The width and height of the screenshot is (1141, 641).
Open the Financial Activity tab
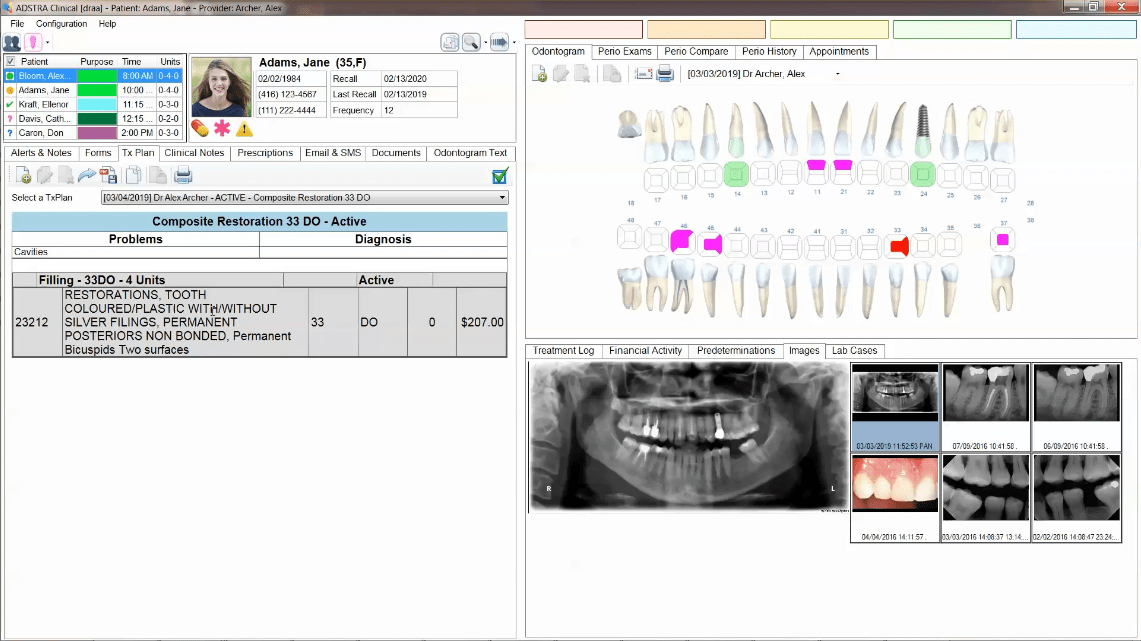[645, 351]
